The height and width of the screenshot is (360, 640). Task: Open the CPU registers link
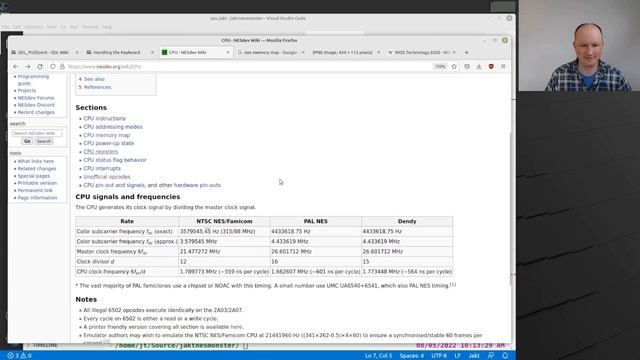[100, 152]
